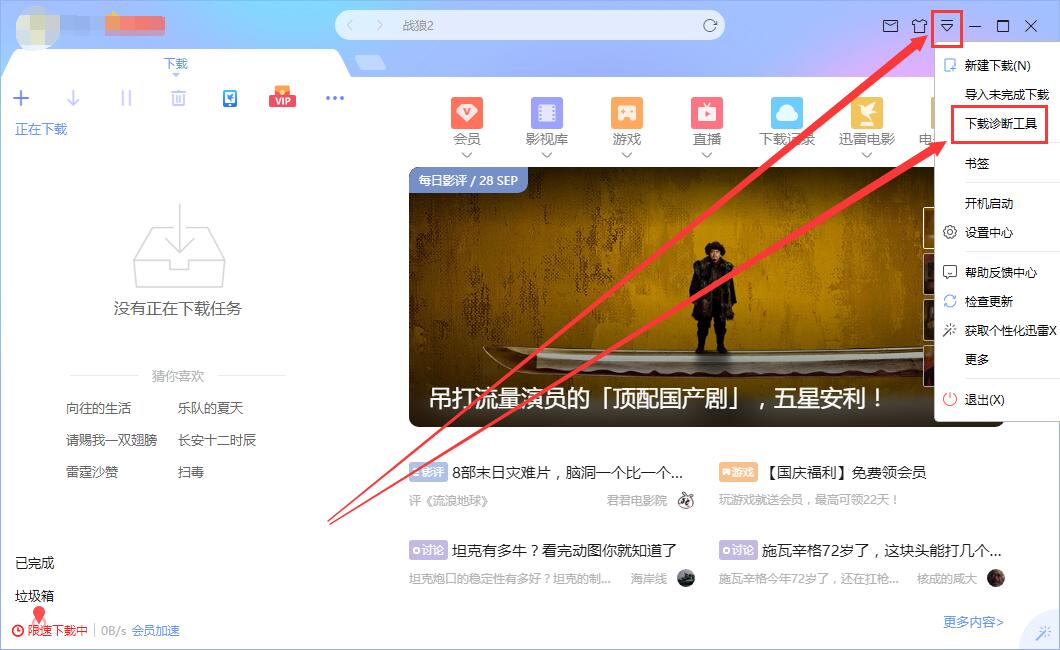Open the 影视库 movie library icon

[547, 113]
